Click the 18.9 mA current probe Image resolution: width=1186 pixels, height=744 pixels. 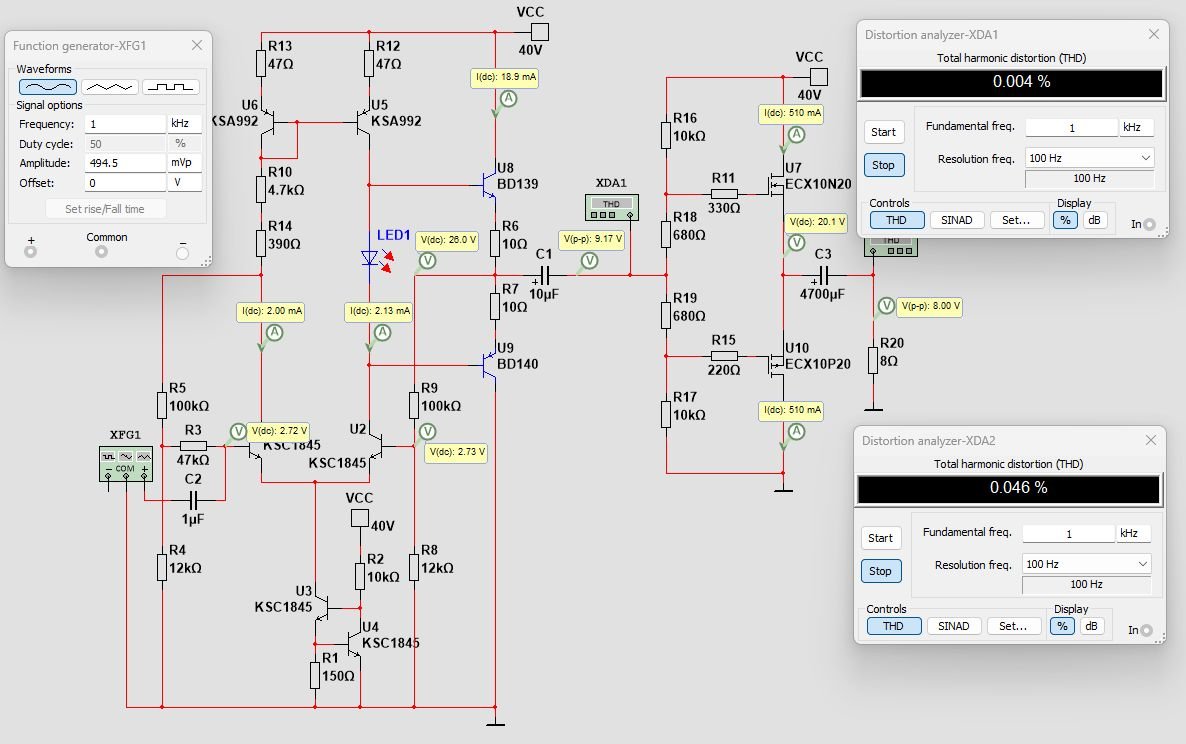coord(508,99)
